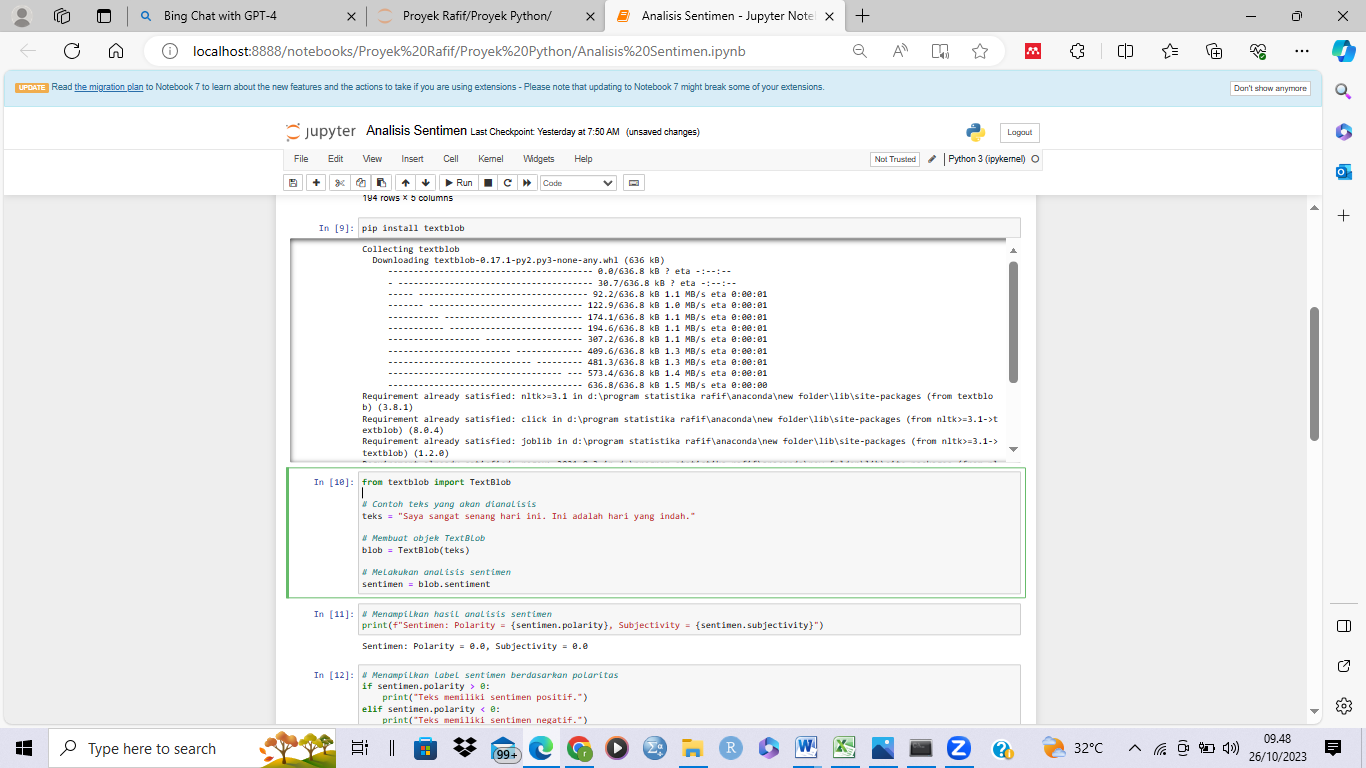
Task: Insert a cell below with plus icon
Action: coord(316,183)
